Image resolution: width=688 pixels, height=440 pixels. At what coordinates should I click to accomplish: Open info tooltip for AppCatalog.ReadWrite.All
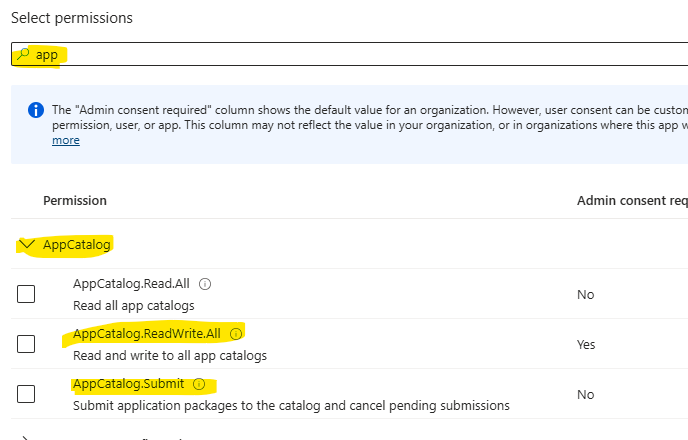click(x=236, y=334)
